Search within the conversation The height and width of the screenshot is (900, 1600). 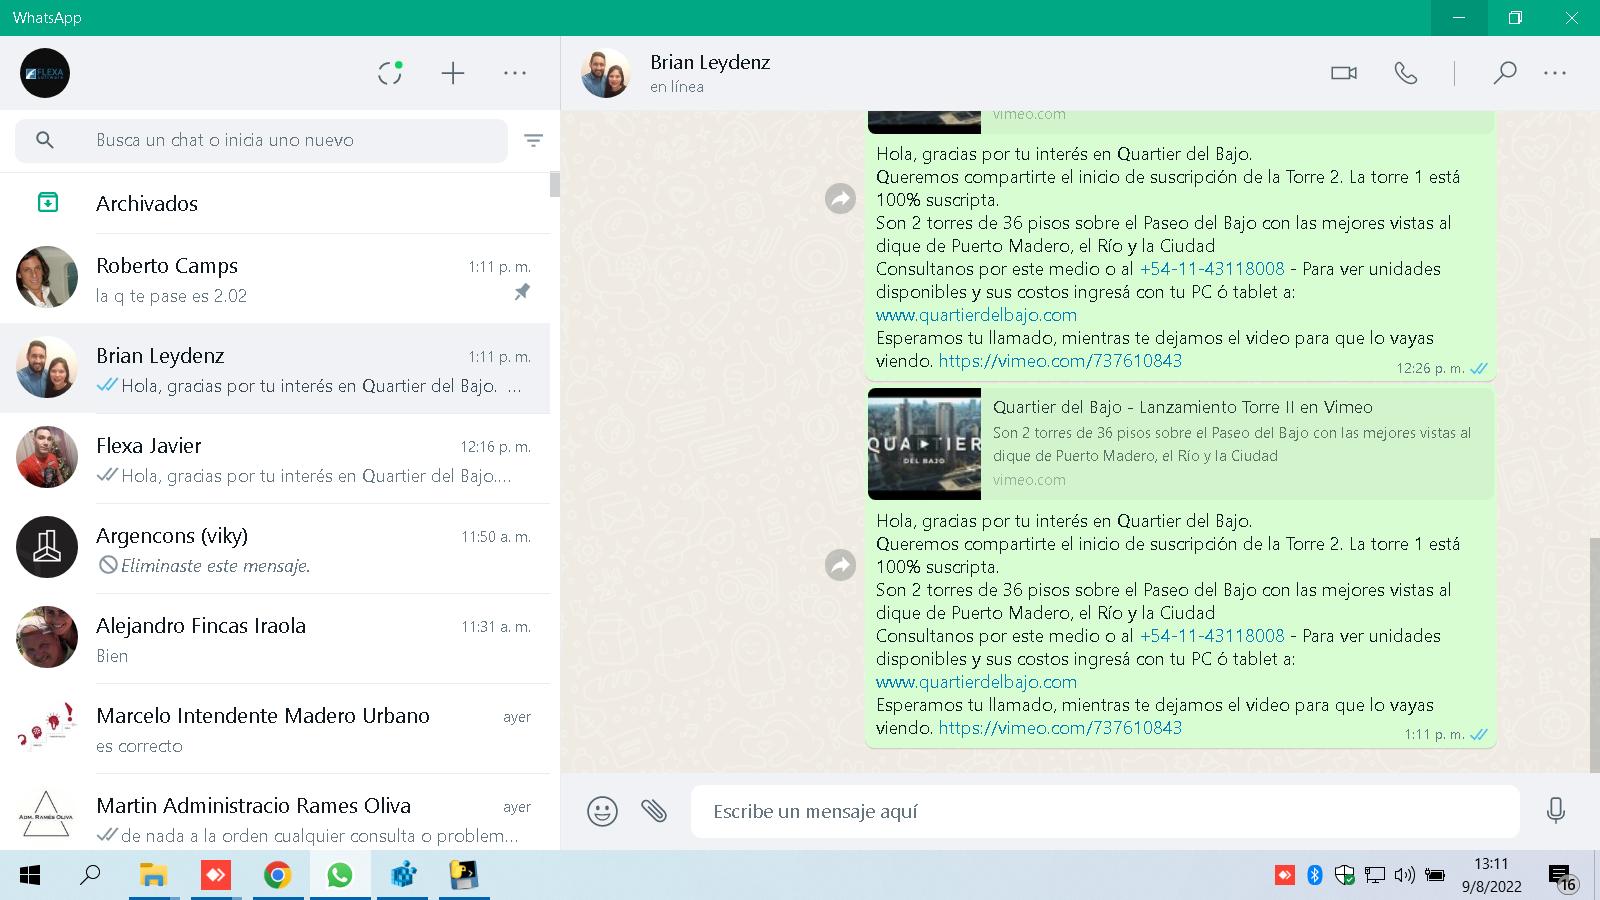point(1505,73)
